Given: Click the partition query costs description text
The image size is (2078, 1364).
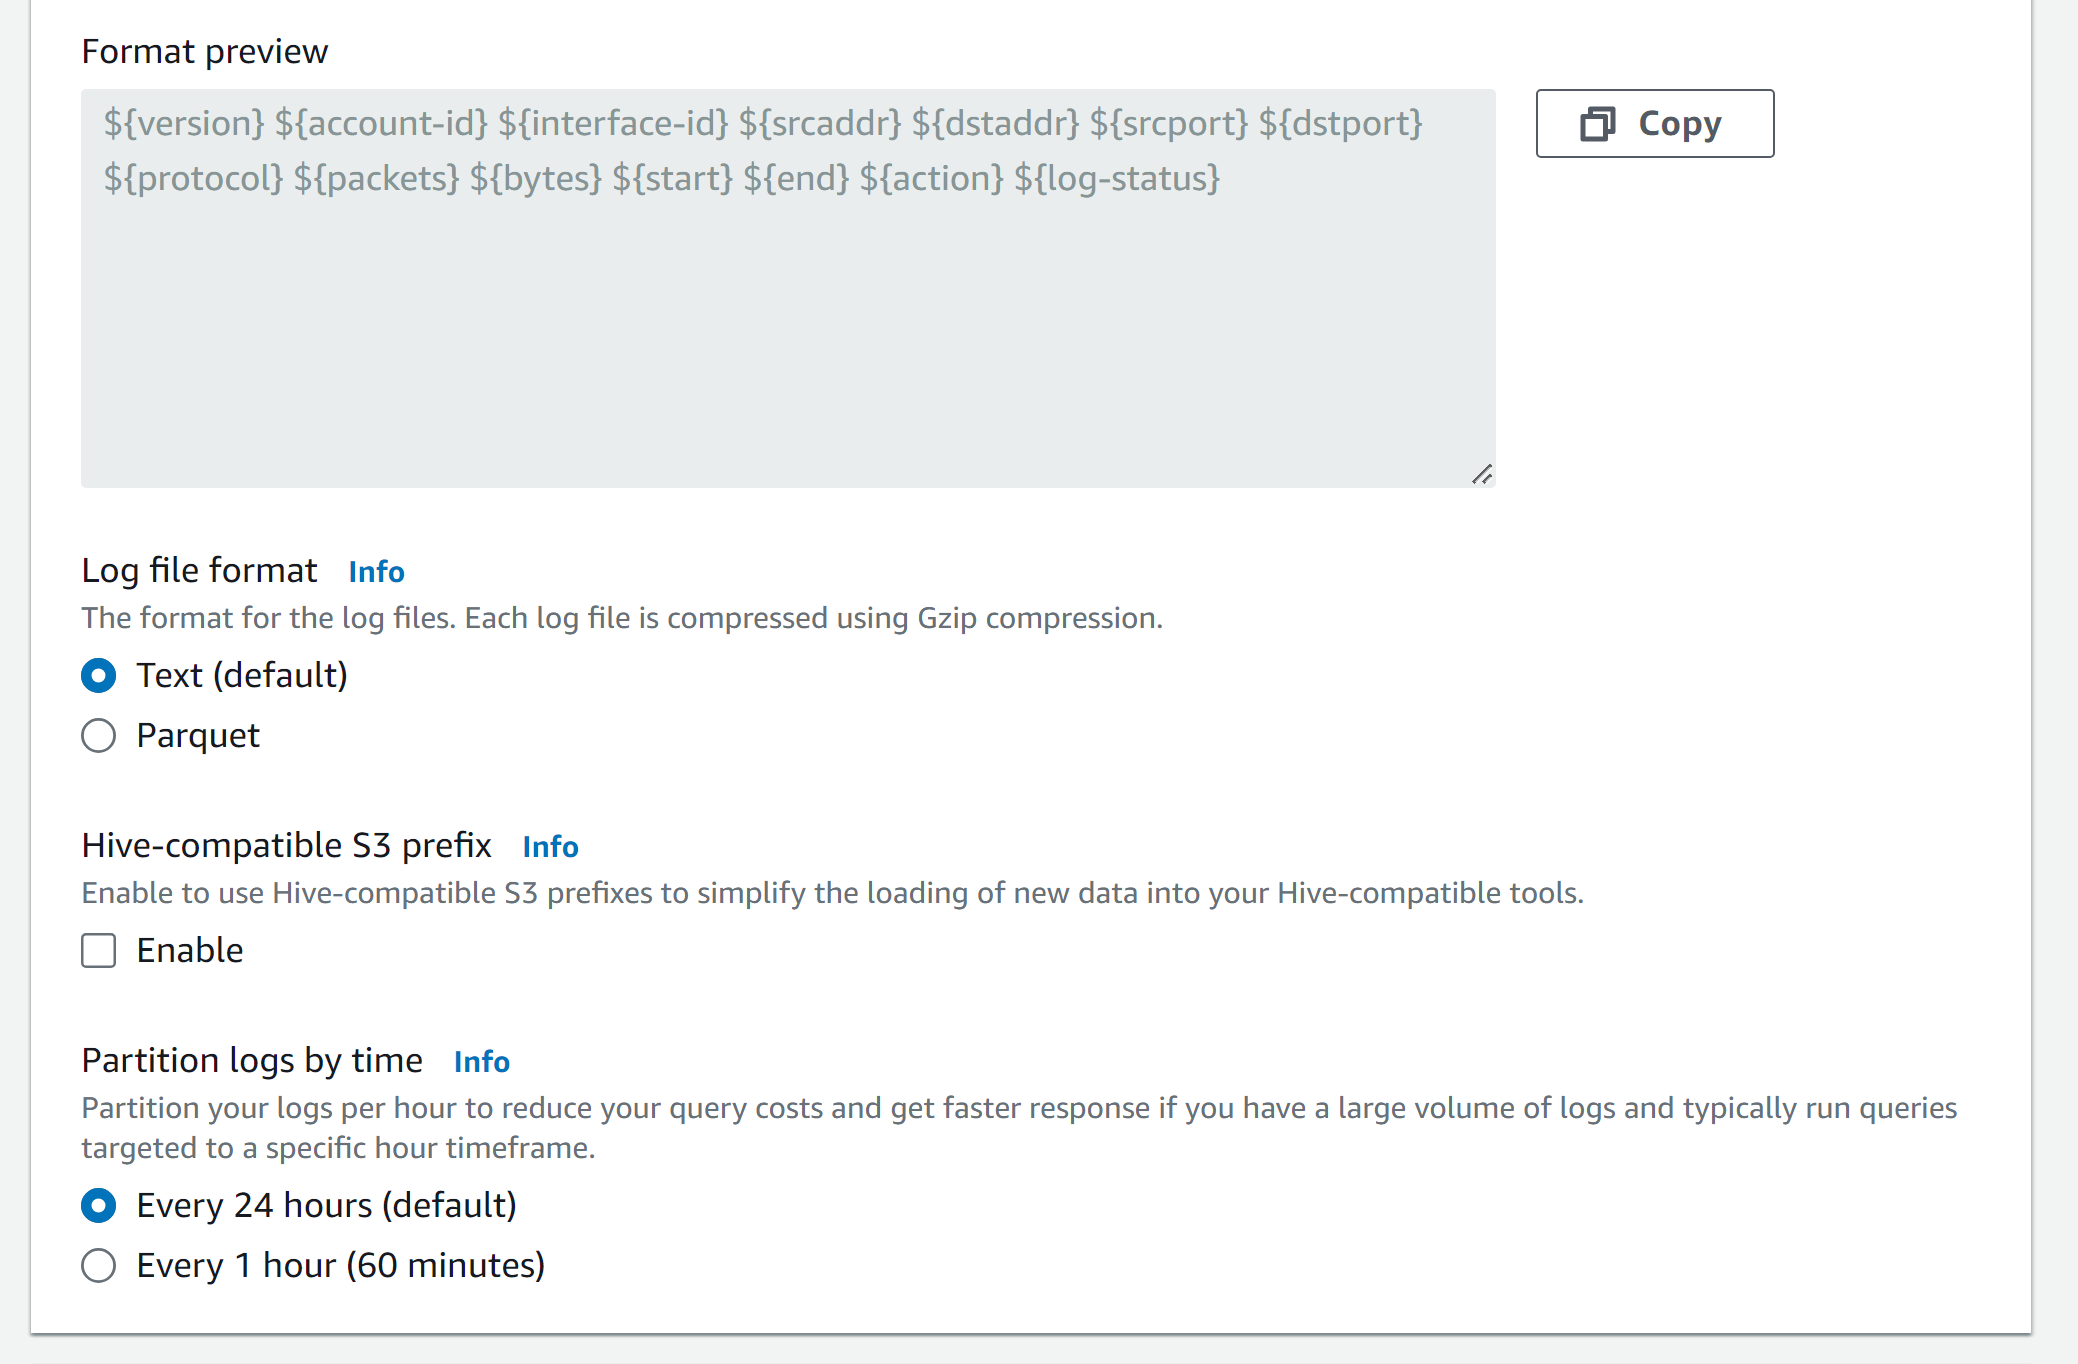Looking at the screenshot, I should (1018, 1109).
